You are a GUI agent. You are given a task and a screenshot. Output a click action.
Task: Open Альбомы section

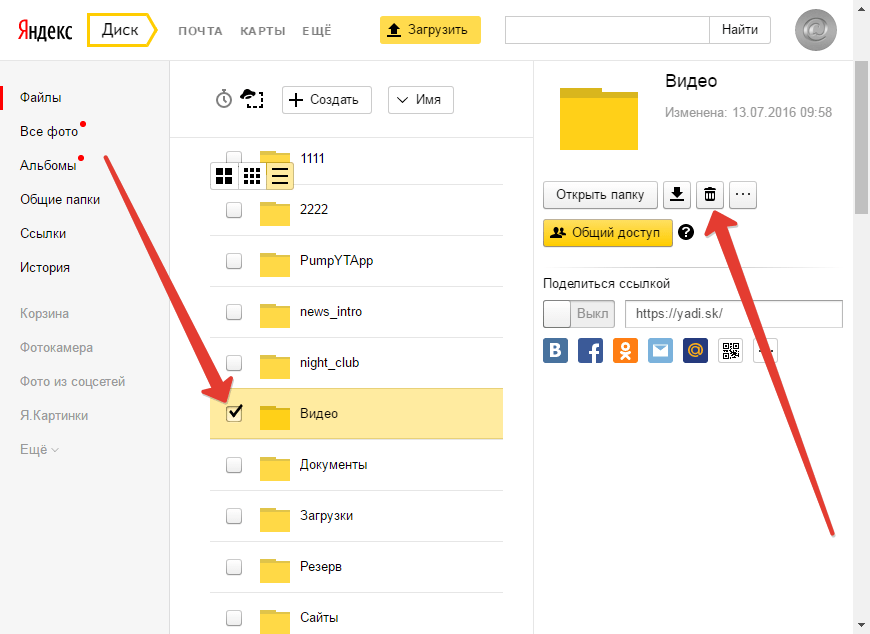(x=48, y=165)
